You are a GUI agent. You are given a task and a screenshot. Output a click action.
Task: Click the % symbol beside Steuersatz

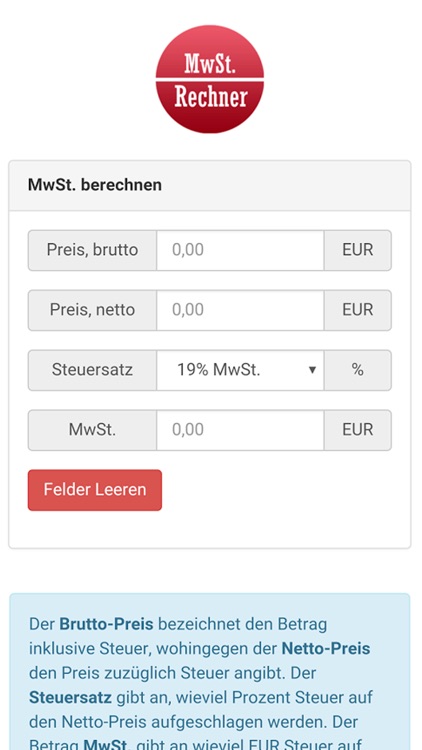[x=357, y=370]
